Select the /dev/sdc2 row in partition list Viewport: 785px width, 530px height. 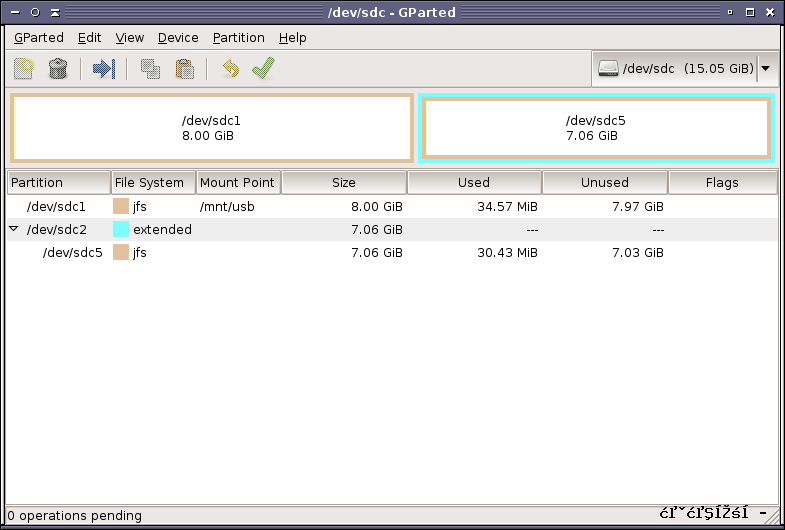(x=392, y=229)
